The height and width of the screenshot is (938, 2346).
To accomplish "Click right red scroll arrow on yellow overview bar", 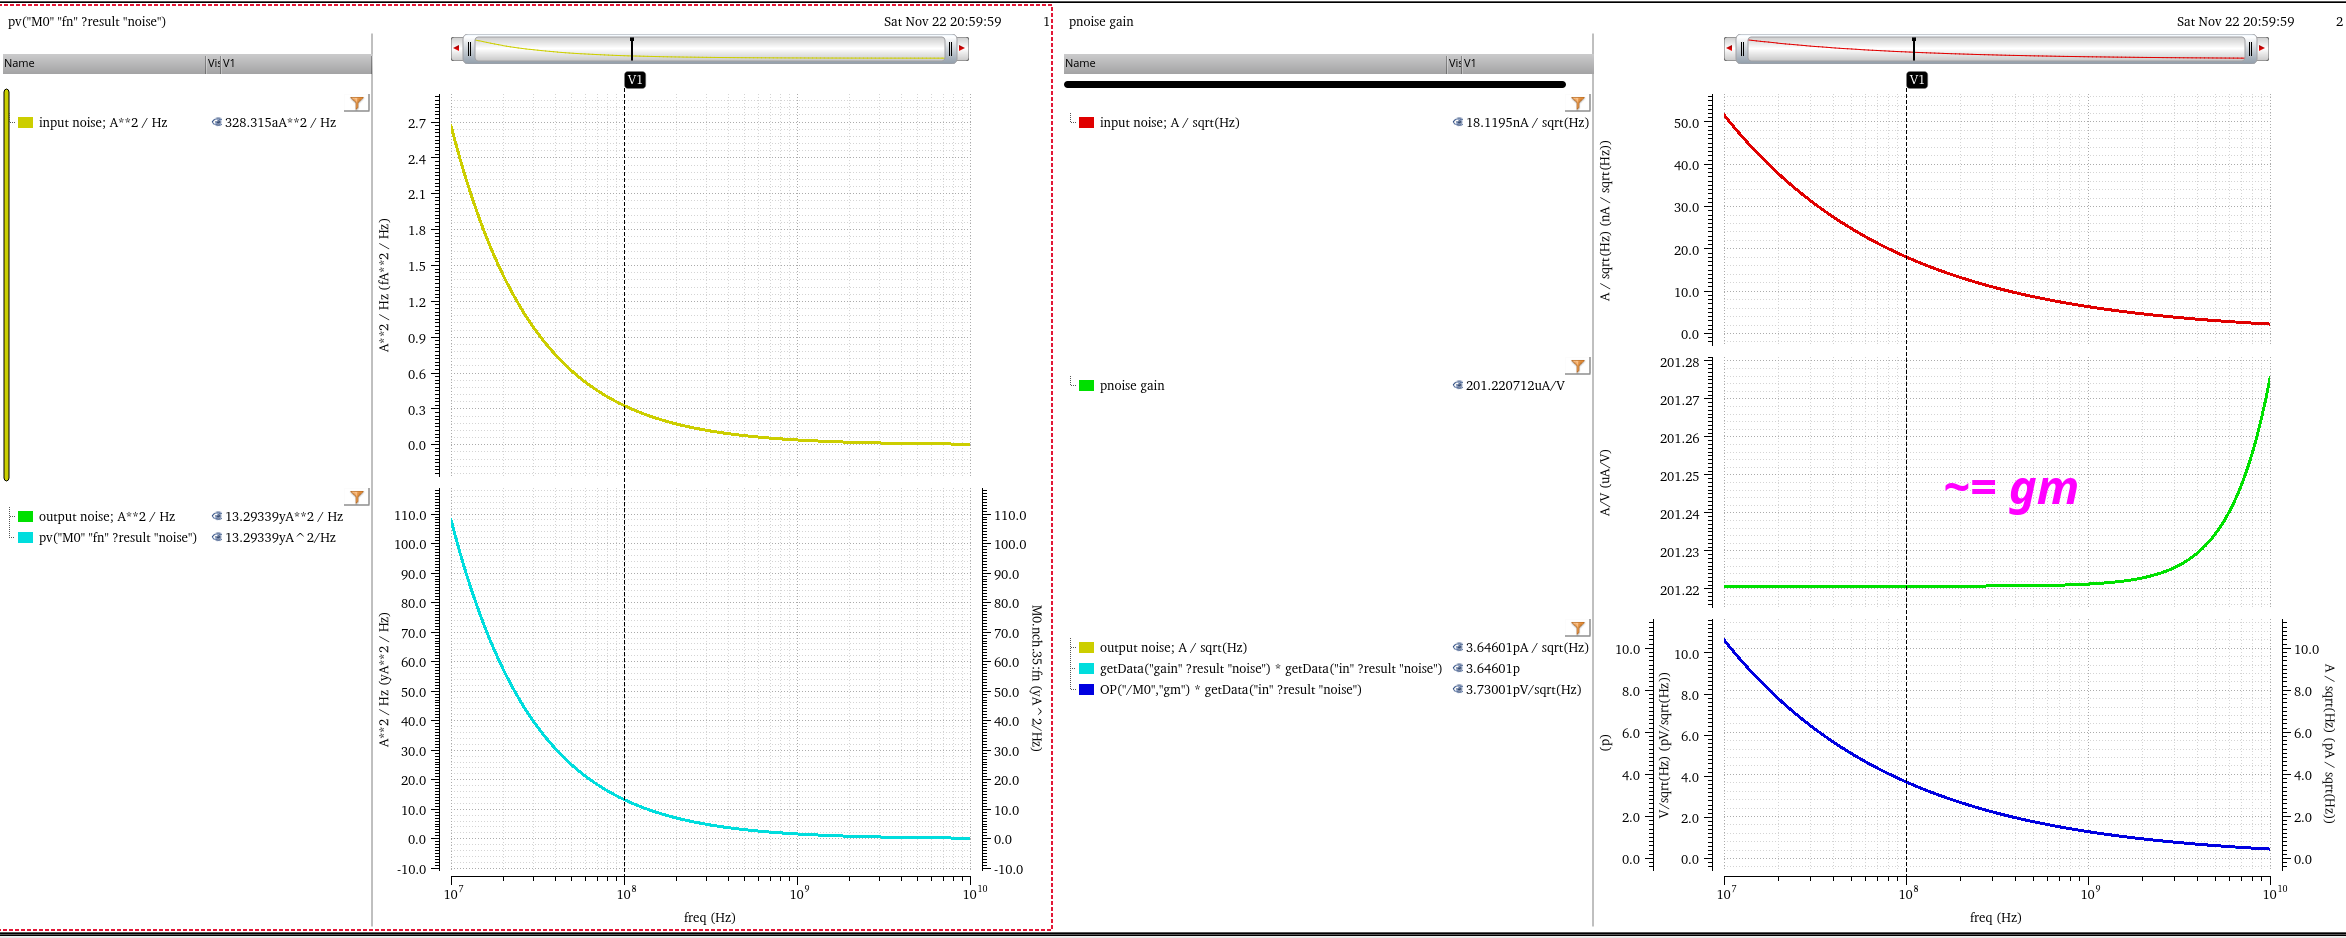I will pos(962,48).
